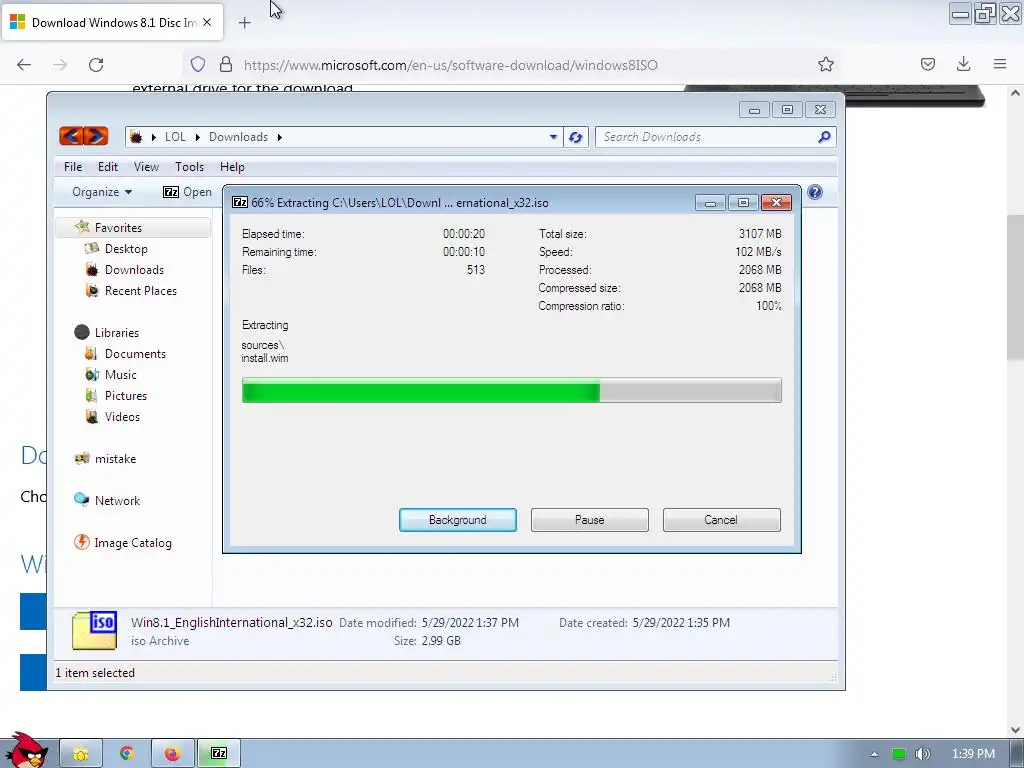Expand the breadcrumb arrow before LOL
Viewport: 1024px width, 768px height.
click(x=153, y=137)
